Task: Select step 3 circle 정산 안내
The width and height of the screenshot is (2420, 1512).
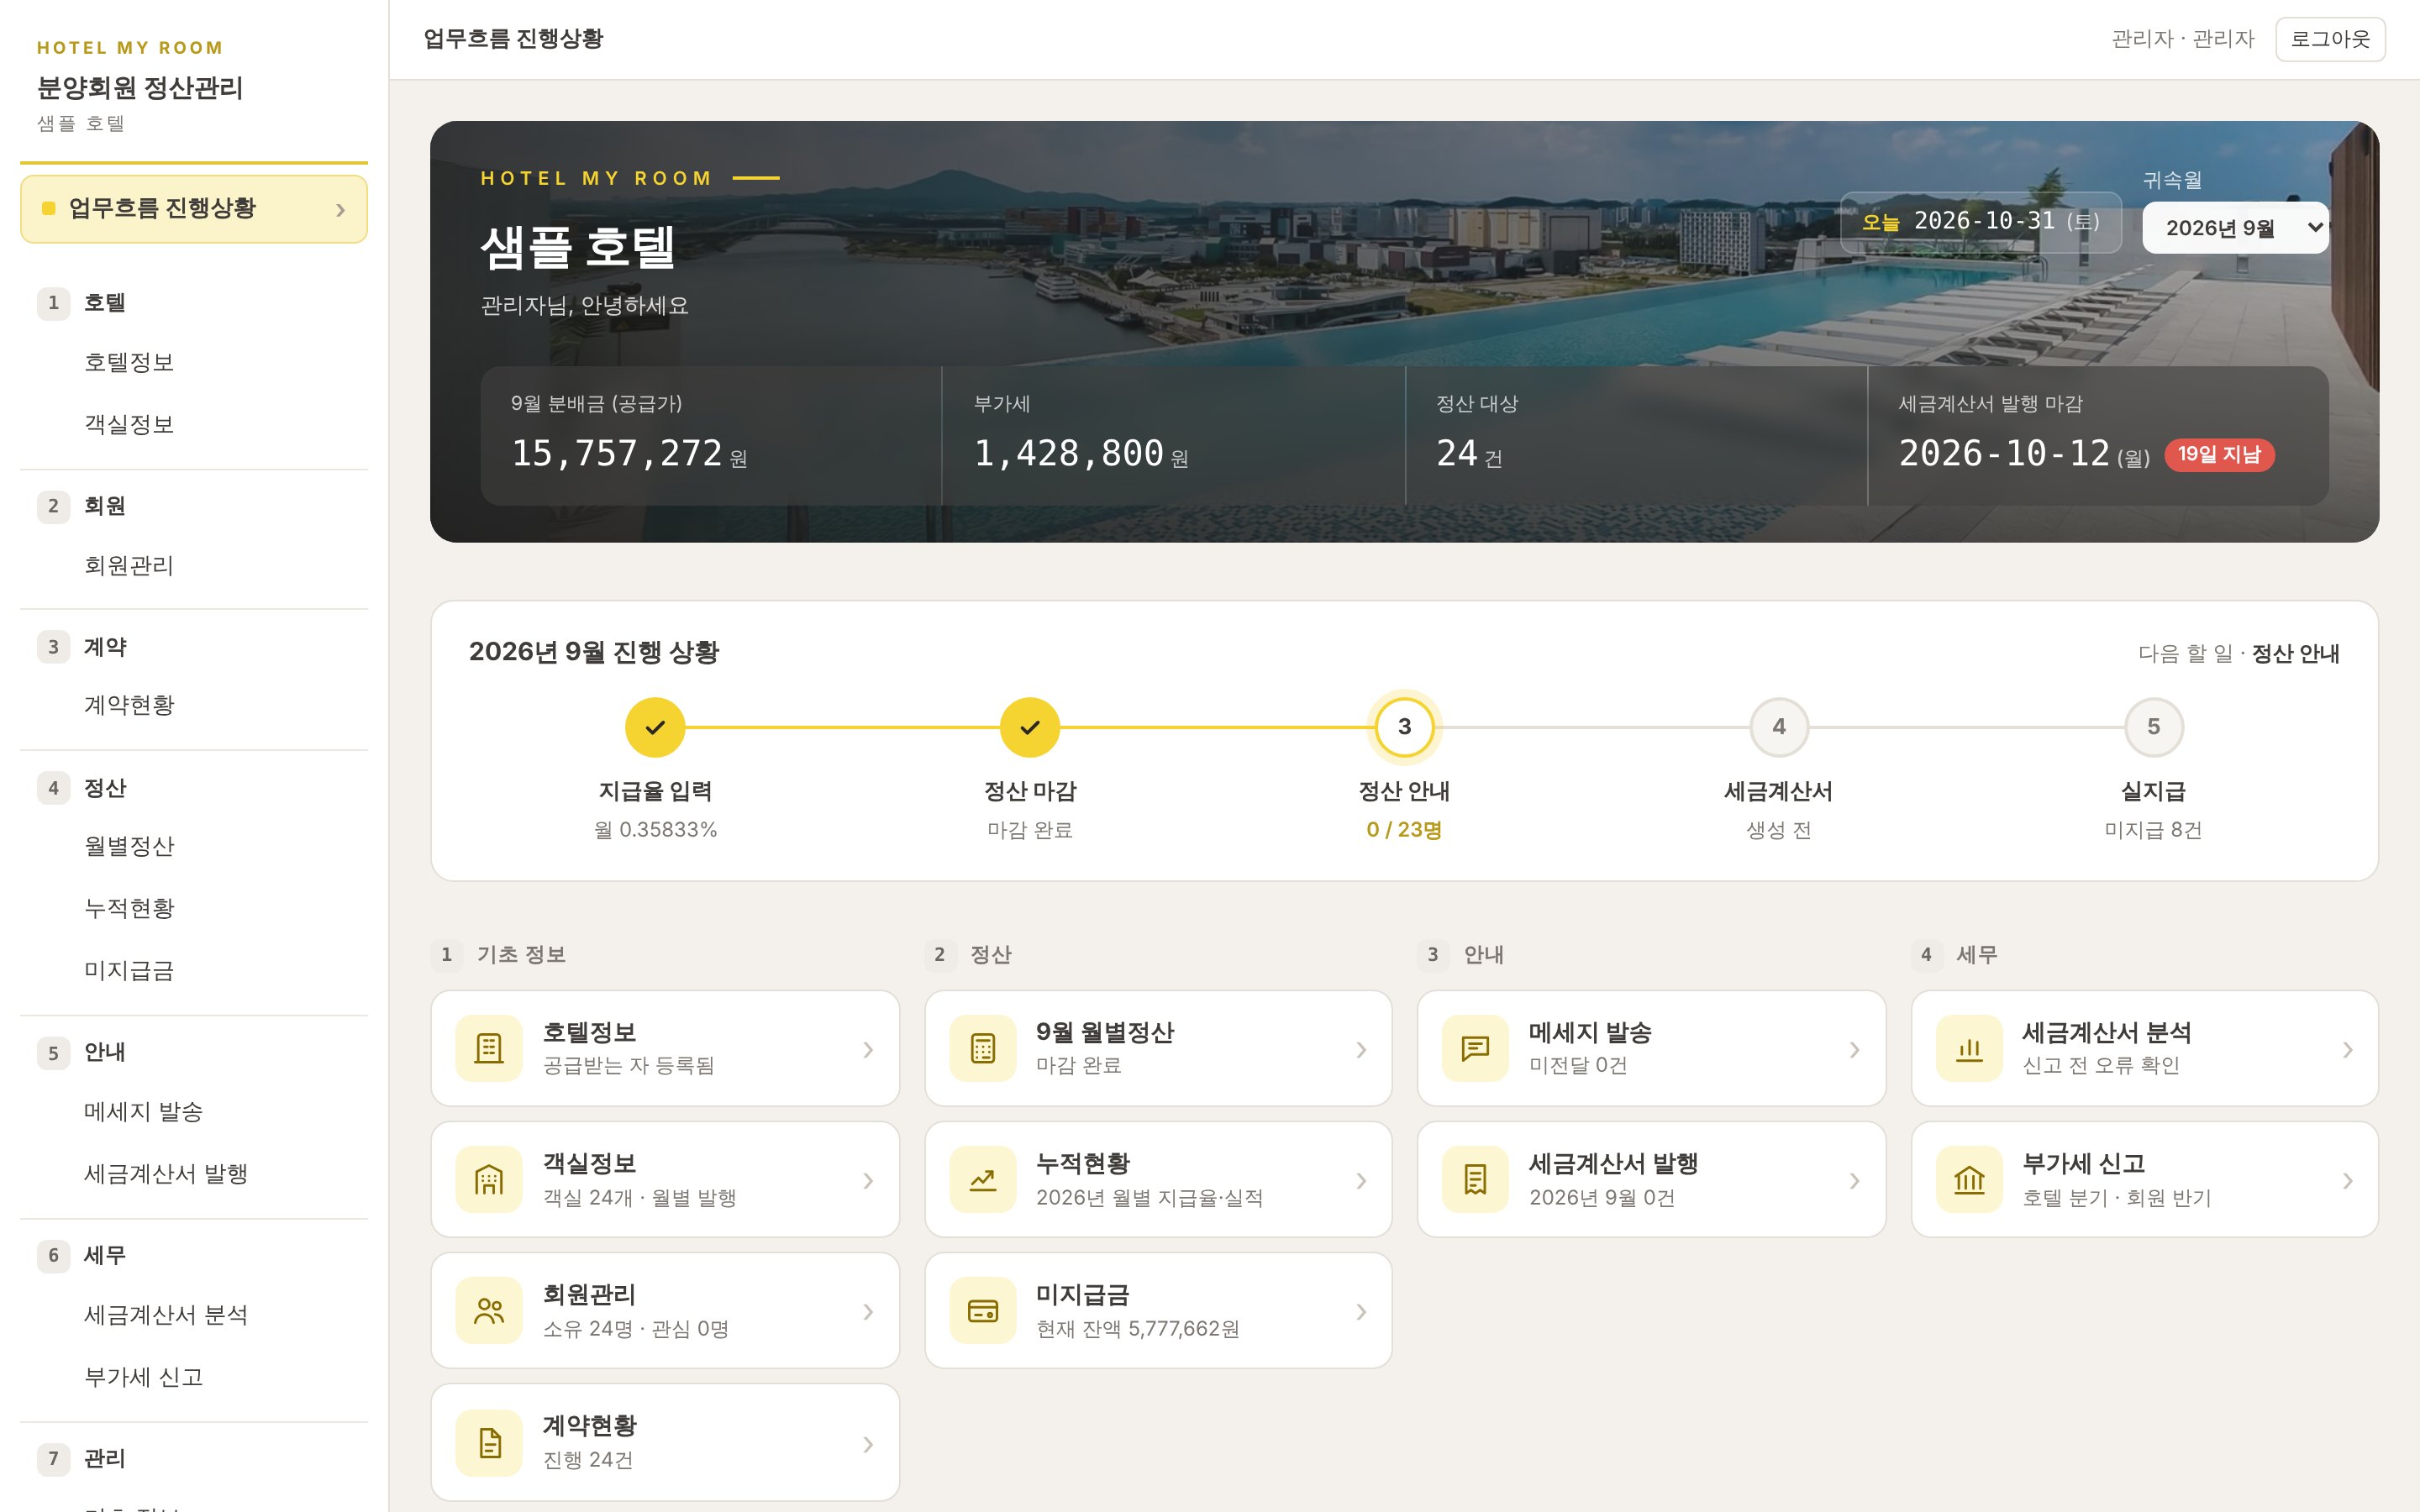Action: coord(1404,727)
